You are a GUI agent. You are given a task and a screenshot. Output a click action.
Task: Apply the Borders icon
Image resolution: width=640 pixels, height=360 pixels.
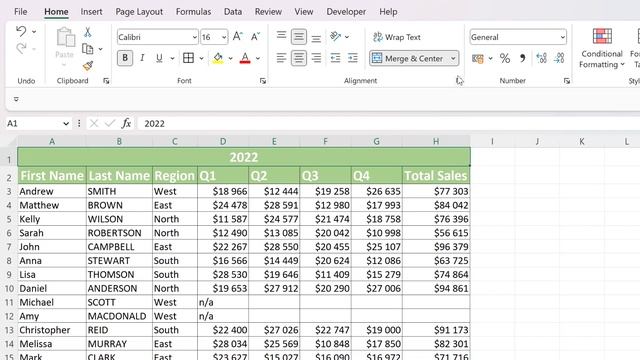click(x=189, y=58)
